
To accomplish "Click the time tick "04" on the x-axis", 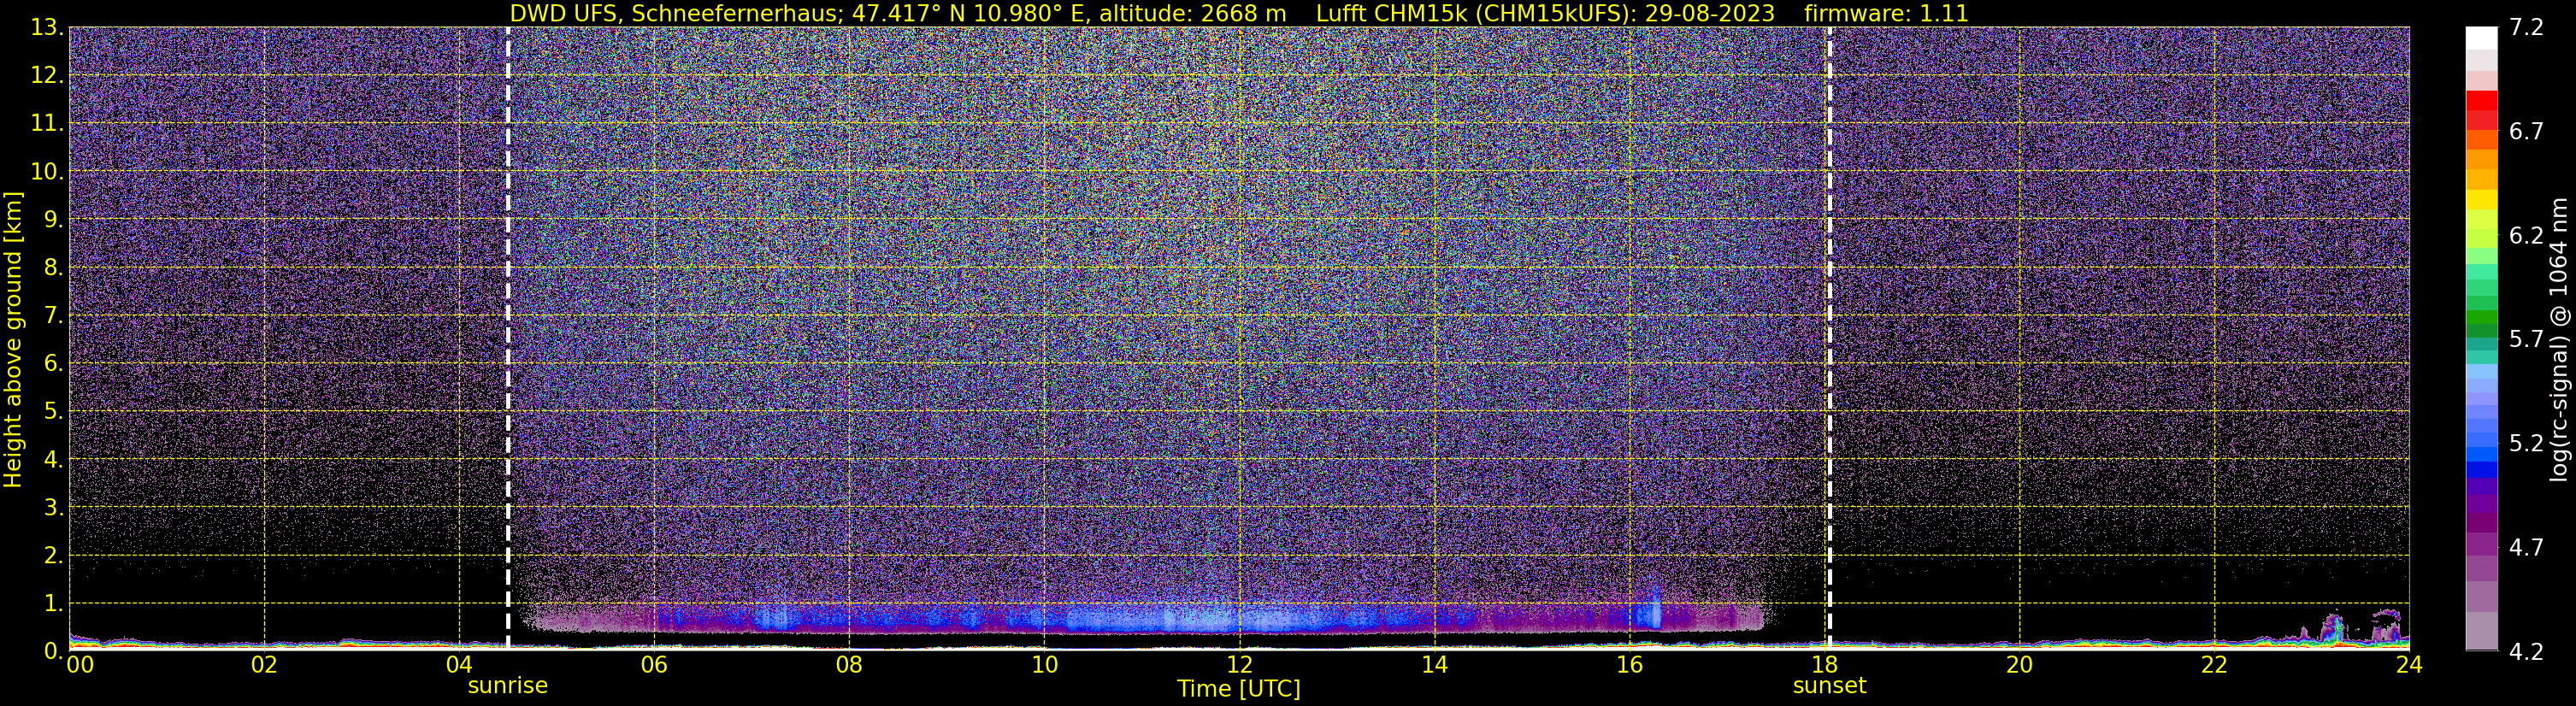I will [x=459, y=665].
